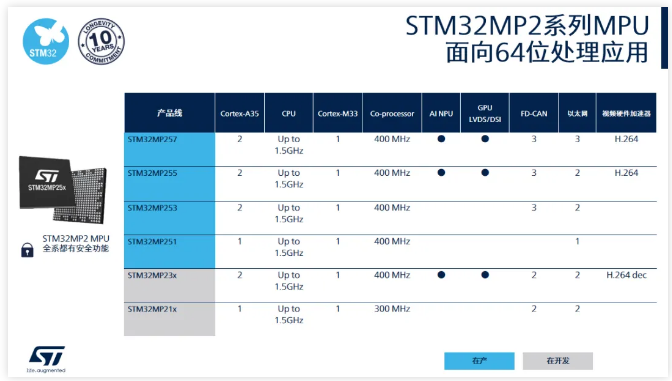Click the gray 在开发 legend box

pos(558,361)
